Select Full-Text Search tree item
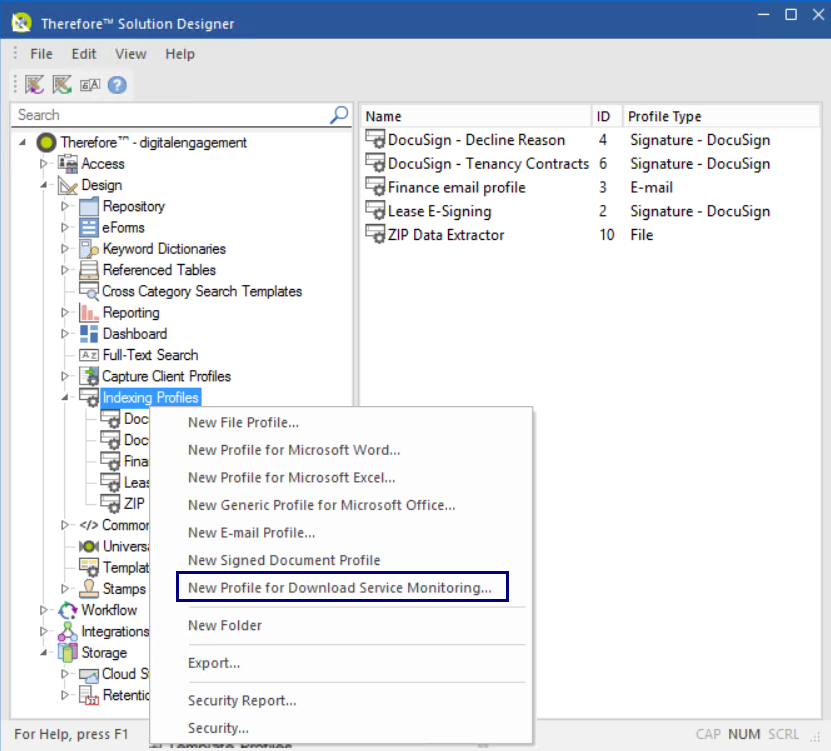The width and height of the screenshot is (831, 751). coord(151,355)
